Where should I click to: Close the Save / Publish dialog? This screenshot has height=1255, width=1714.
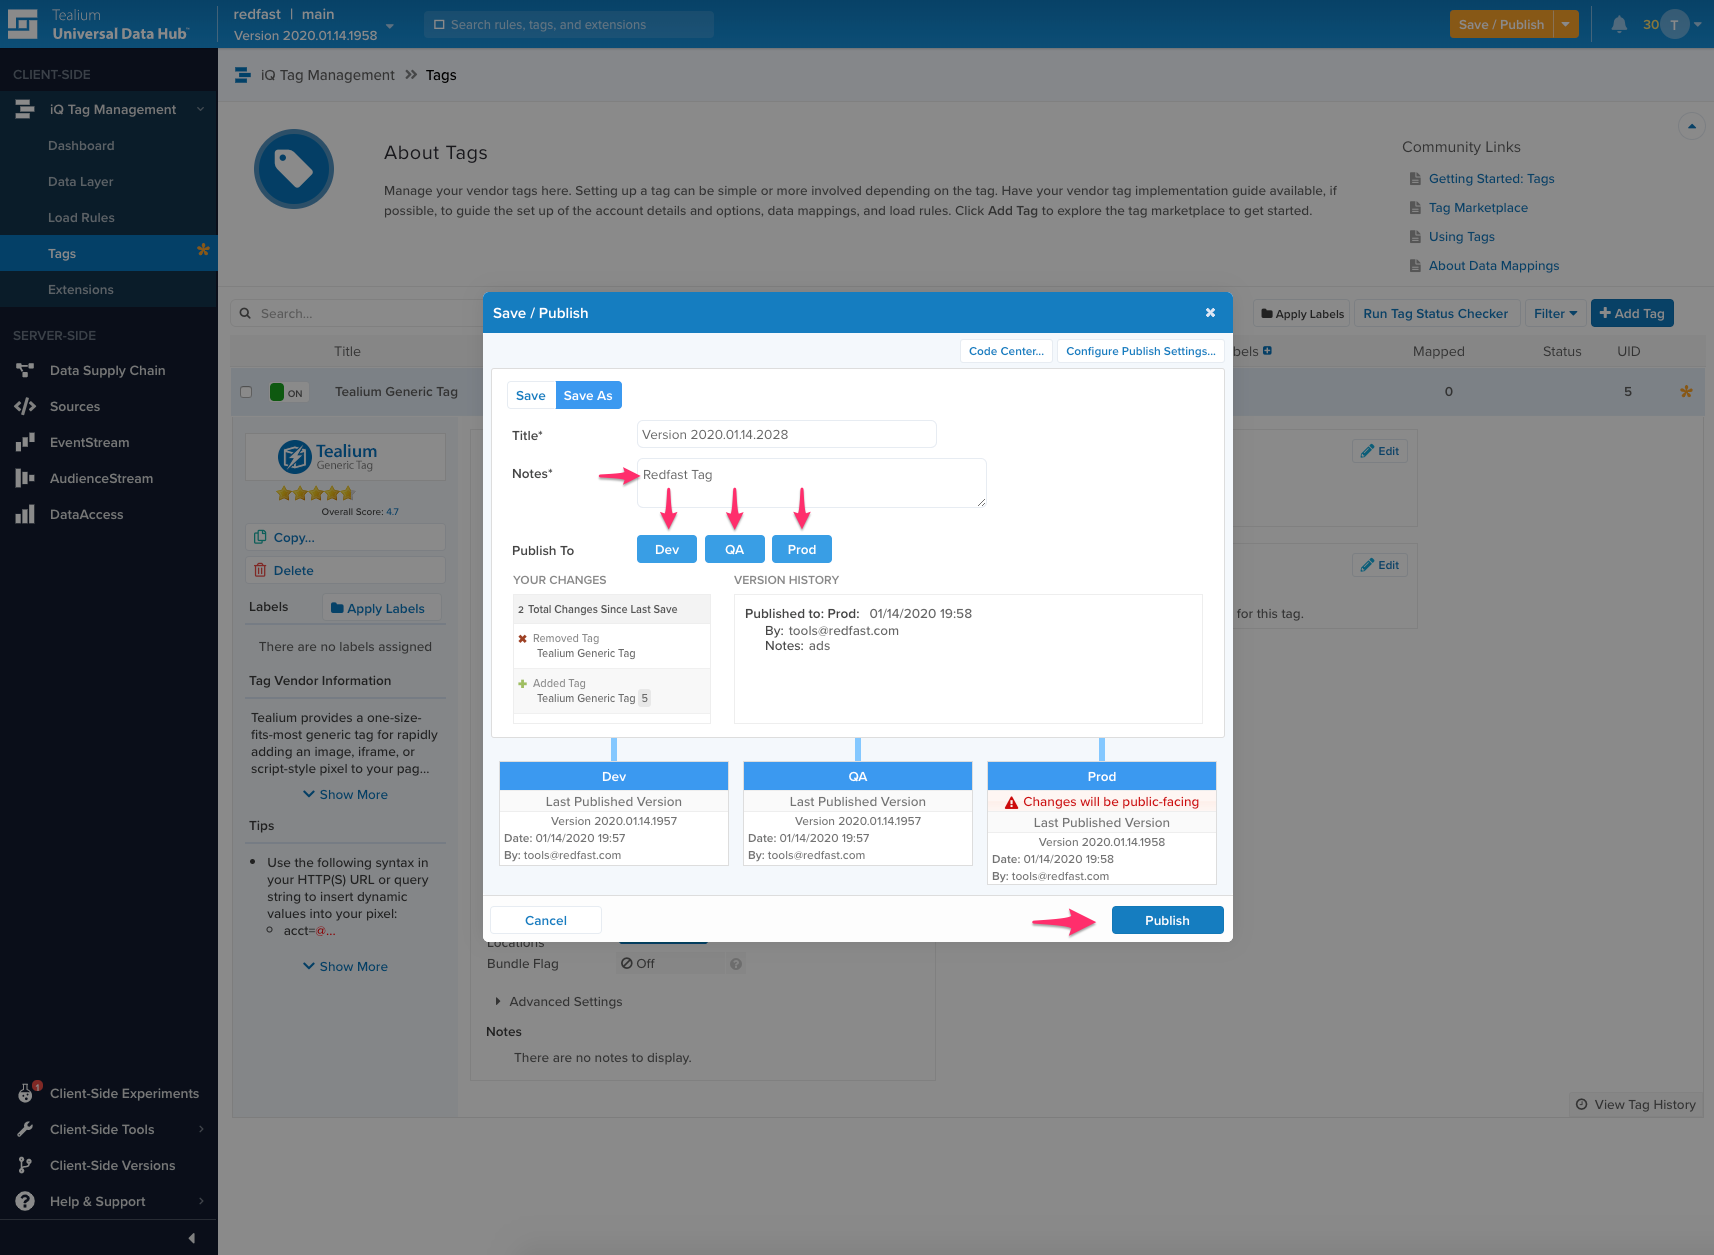1210,313
